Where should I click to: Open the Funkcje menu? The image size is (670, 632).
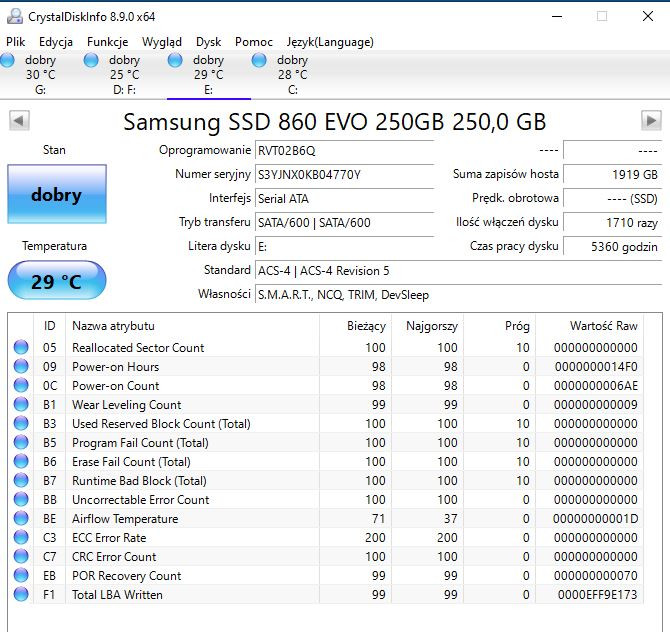click(x=107, y=42)
